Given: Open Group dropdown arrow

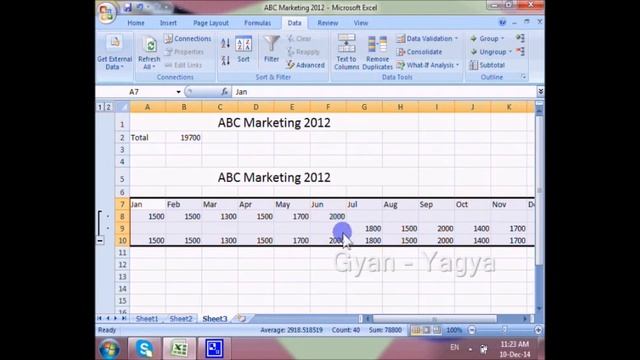Looking at the screenshot, I should pyautogui.click(x=502, y=39).
